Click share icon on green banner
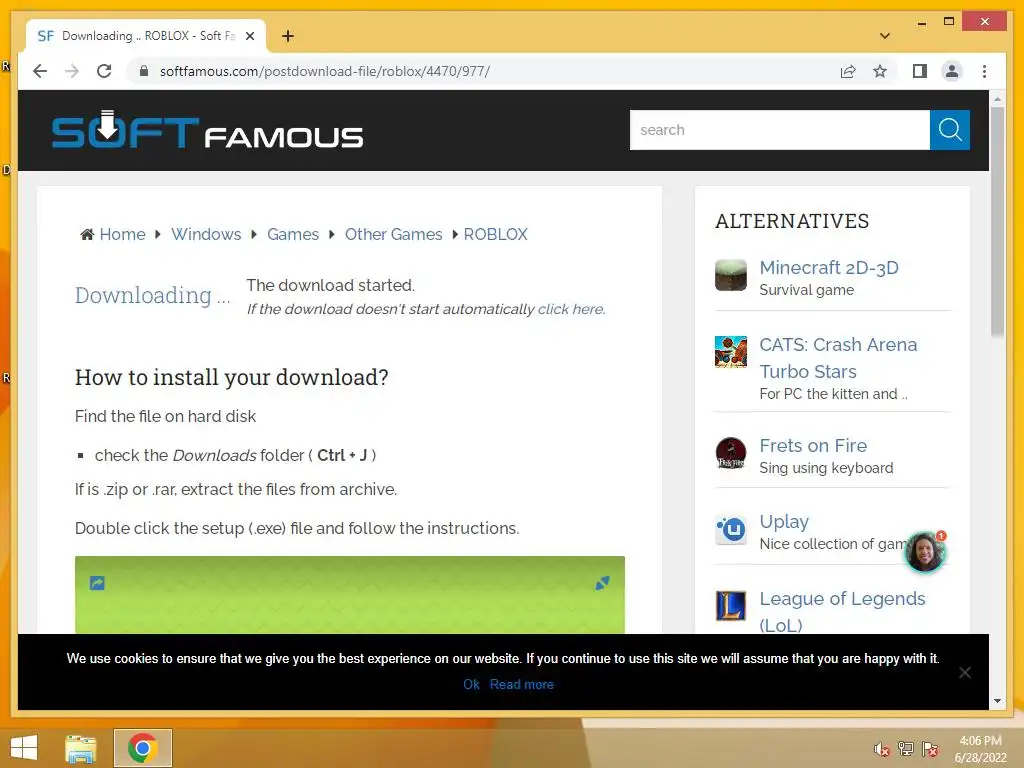This screenshot has width=1024, height=768. click(x=97, y=583)
